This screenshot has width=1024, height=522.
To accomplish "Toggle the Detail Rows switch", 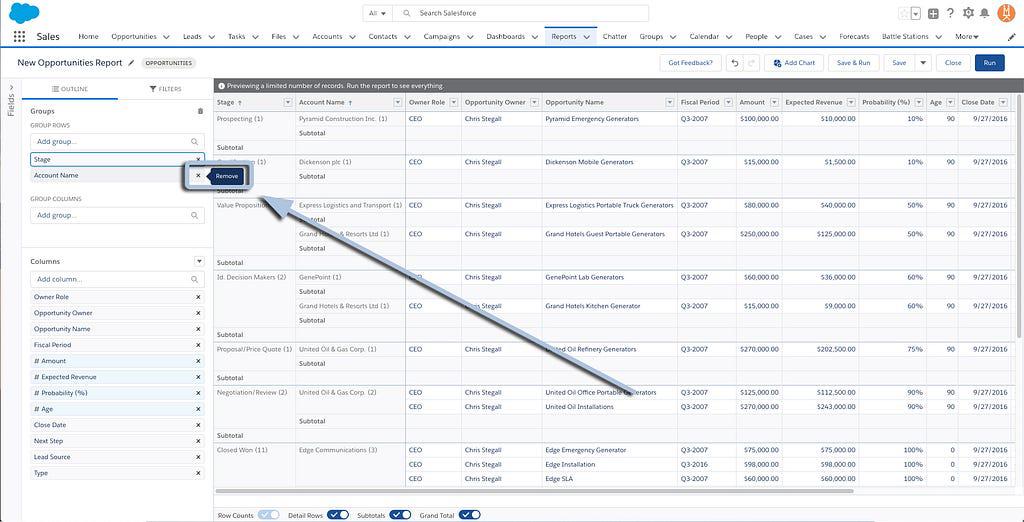I will point(338,515).
